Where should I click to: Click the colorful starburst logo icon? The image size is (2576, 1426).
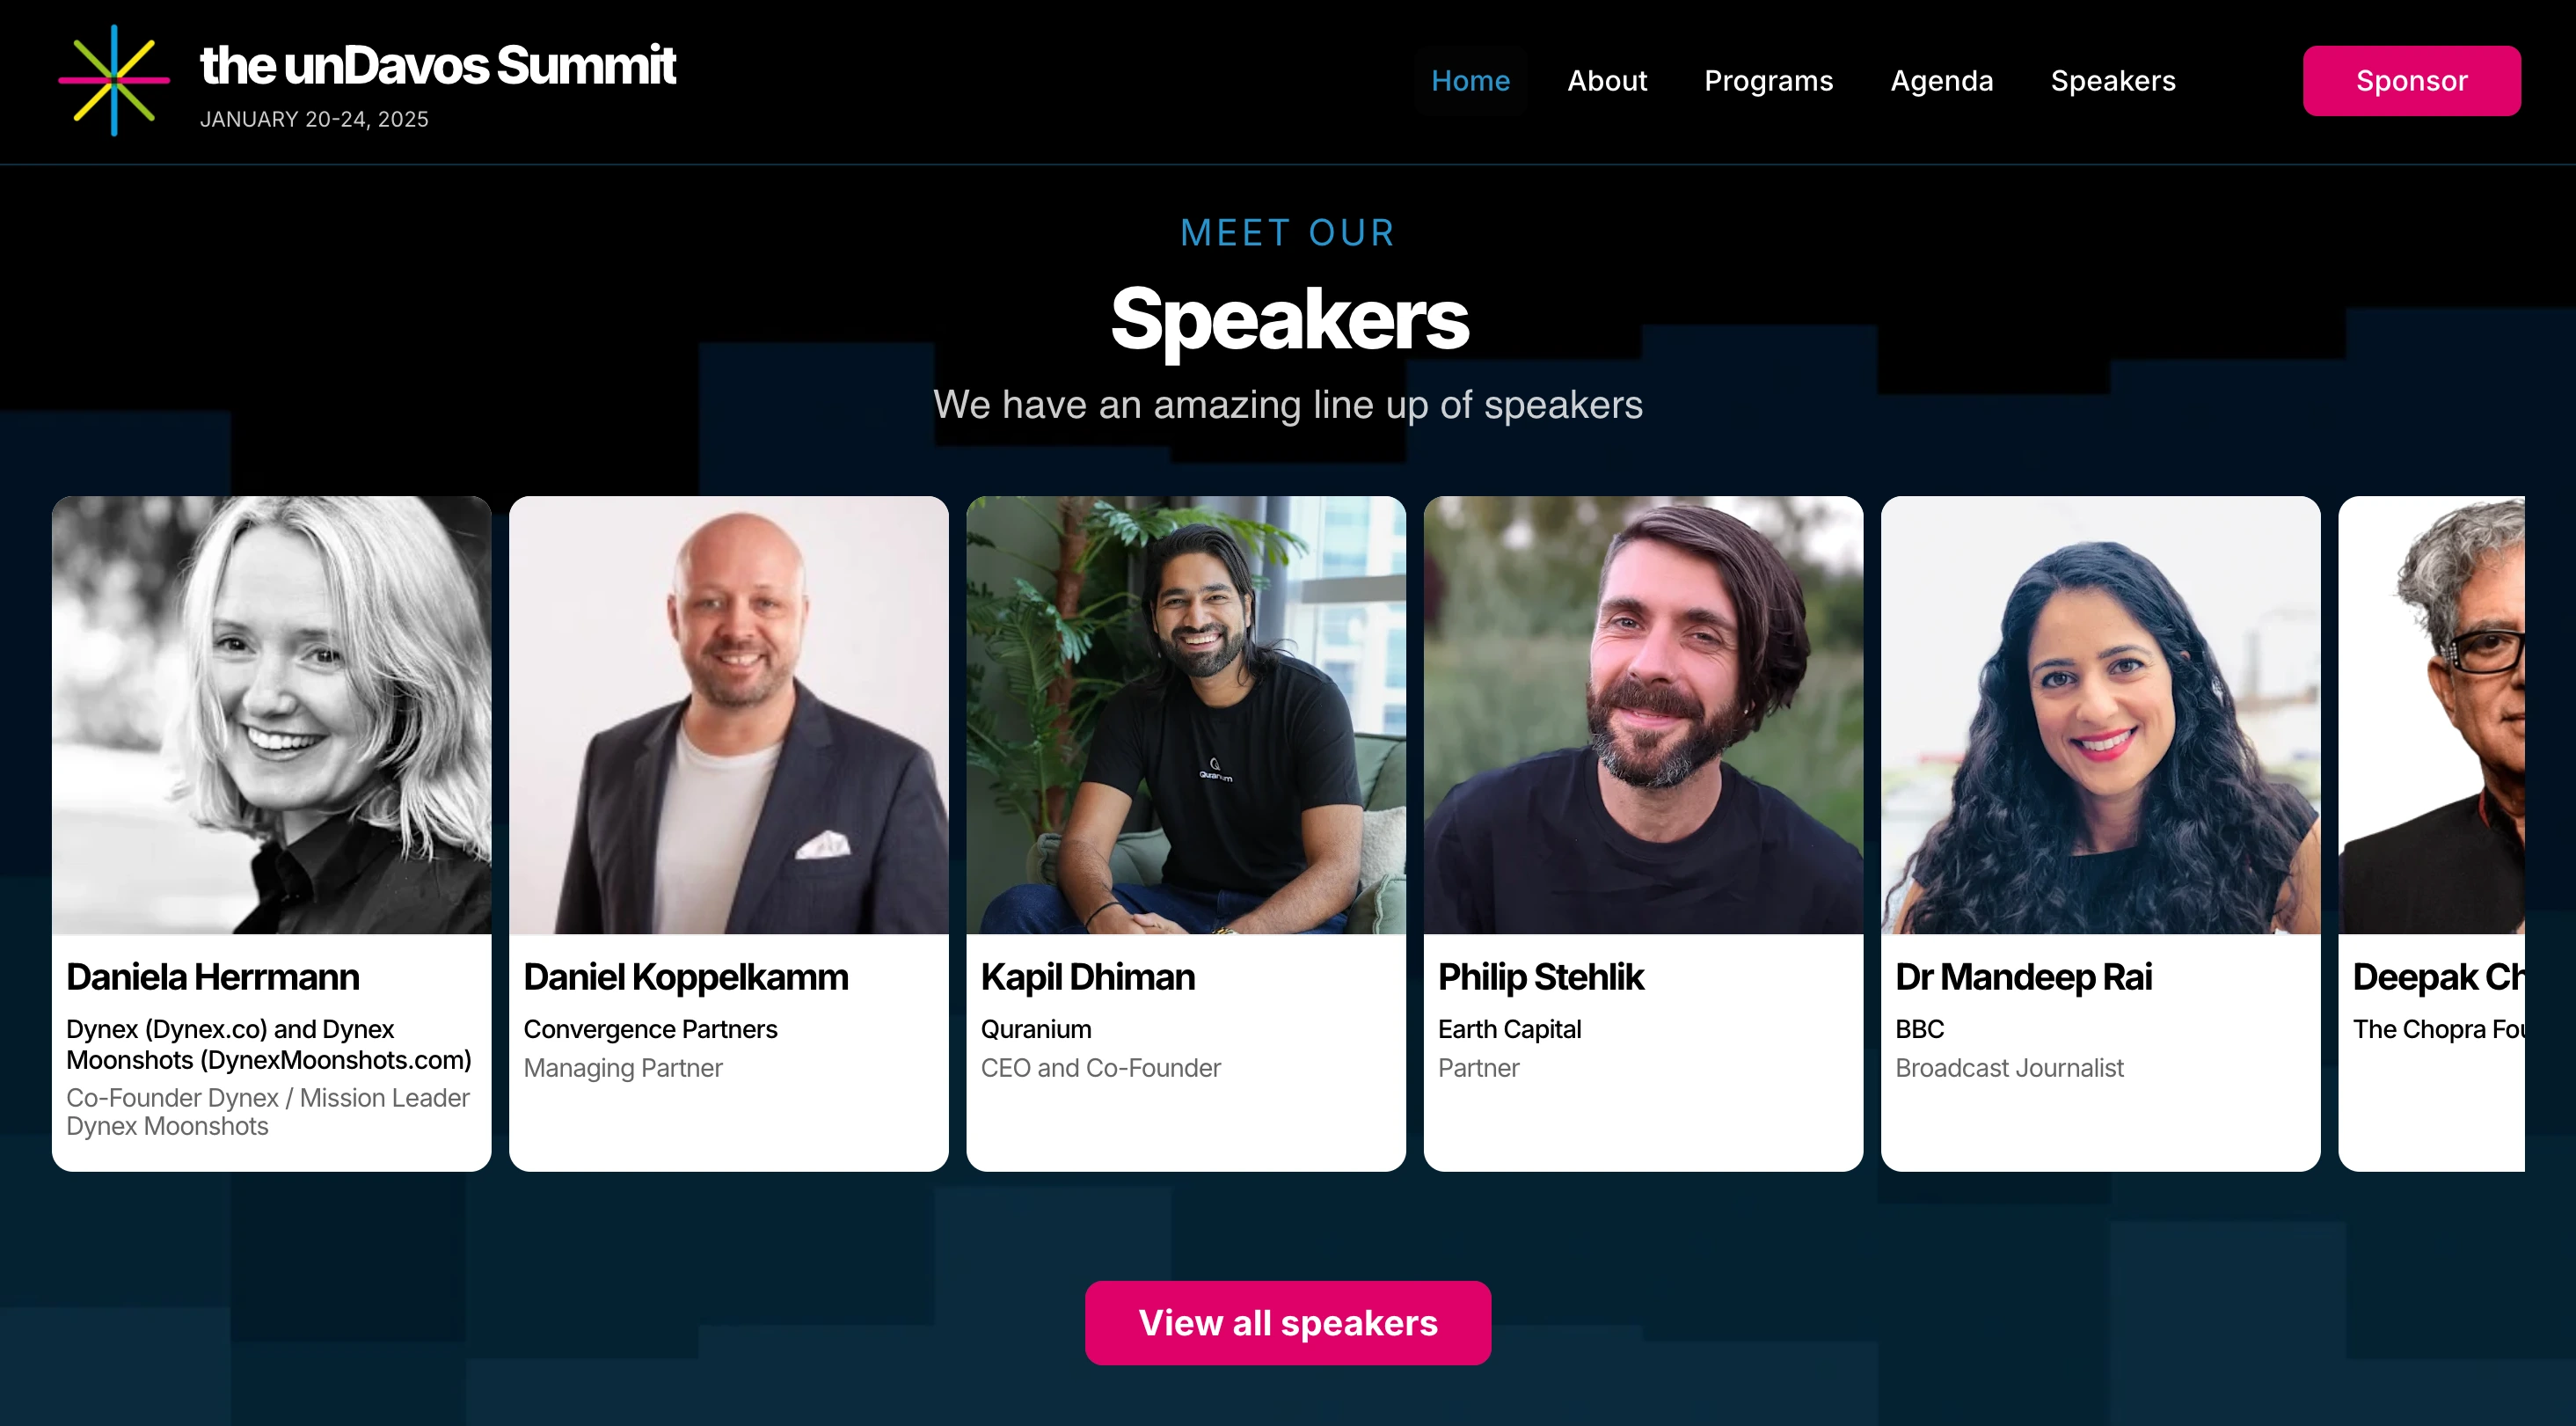coord(114,80)
